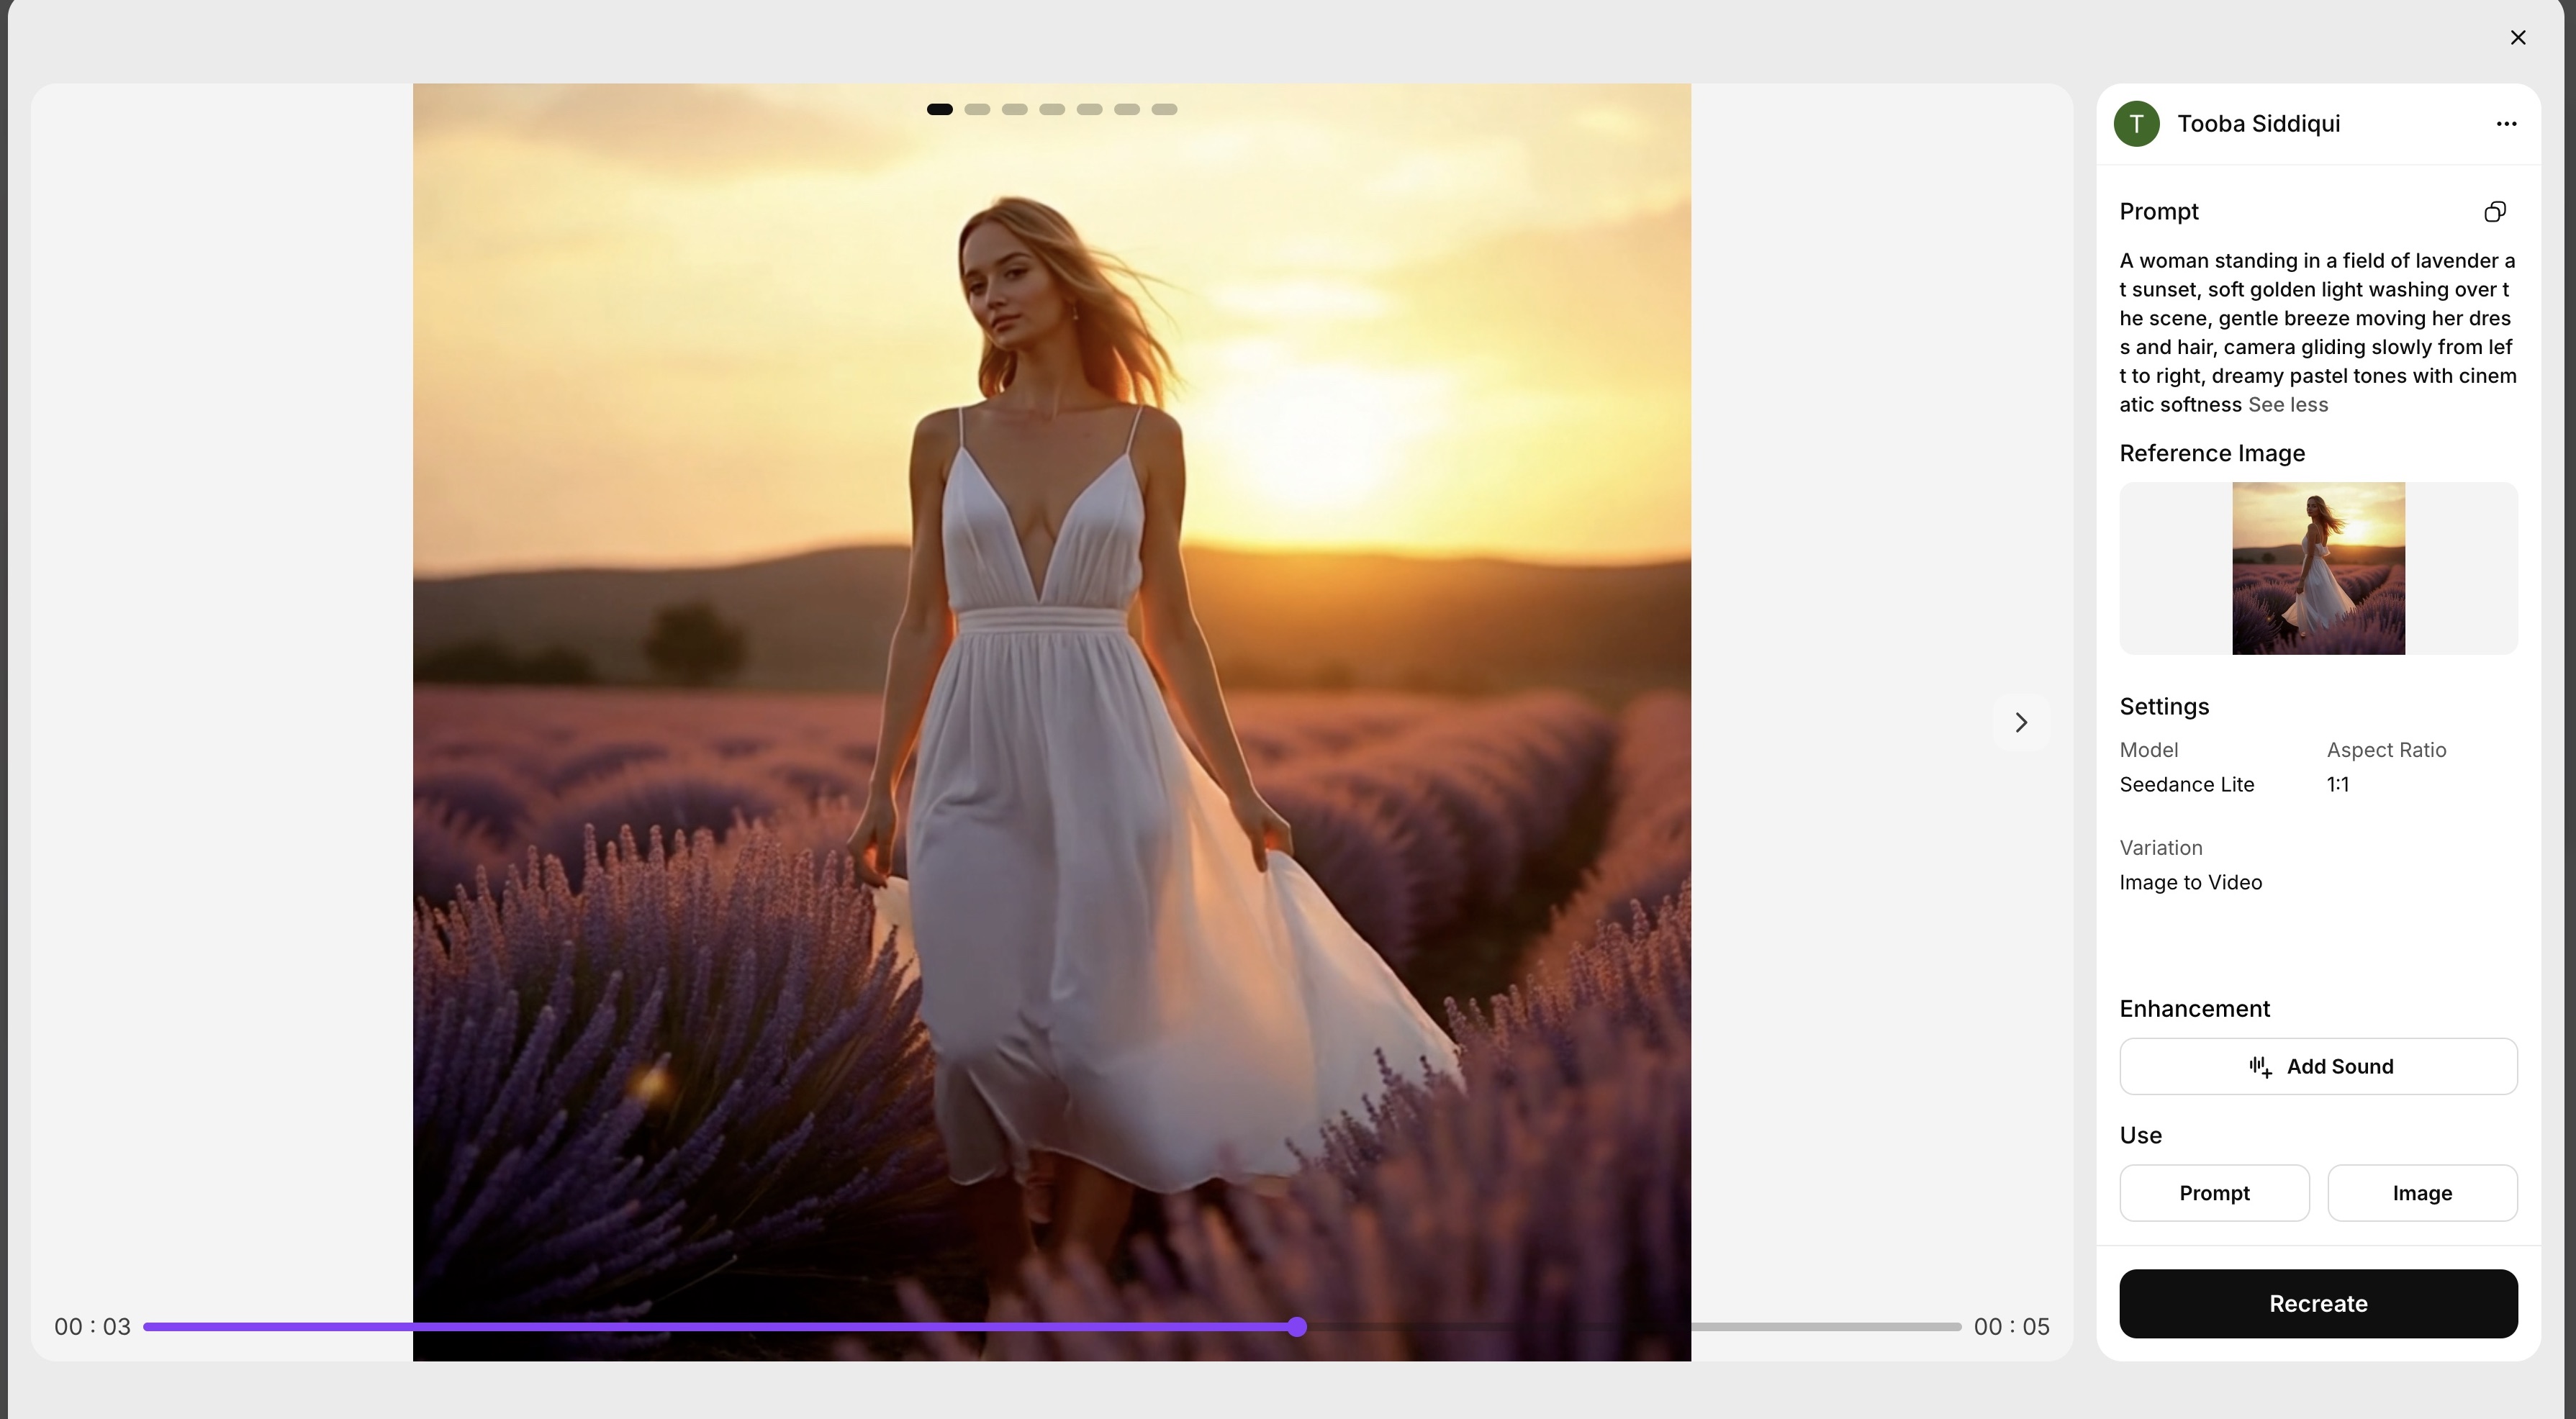Click the Variation label
This screenshot has width=2576, height=1419.
tap(2160, 848)
